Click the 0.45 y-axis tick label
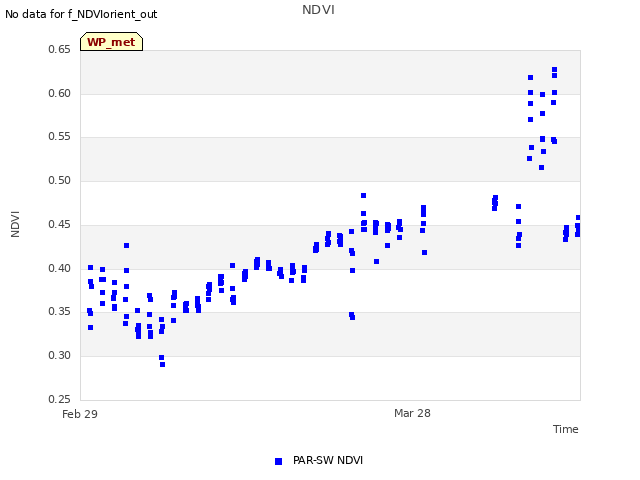This screenshot has height=480, width=640. point(59,224)
